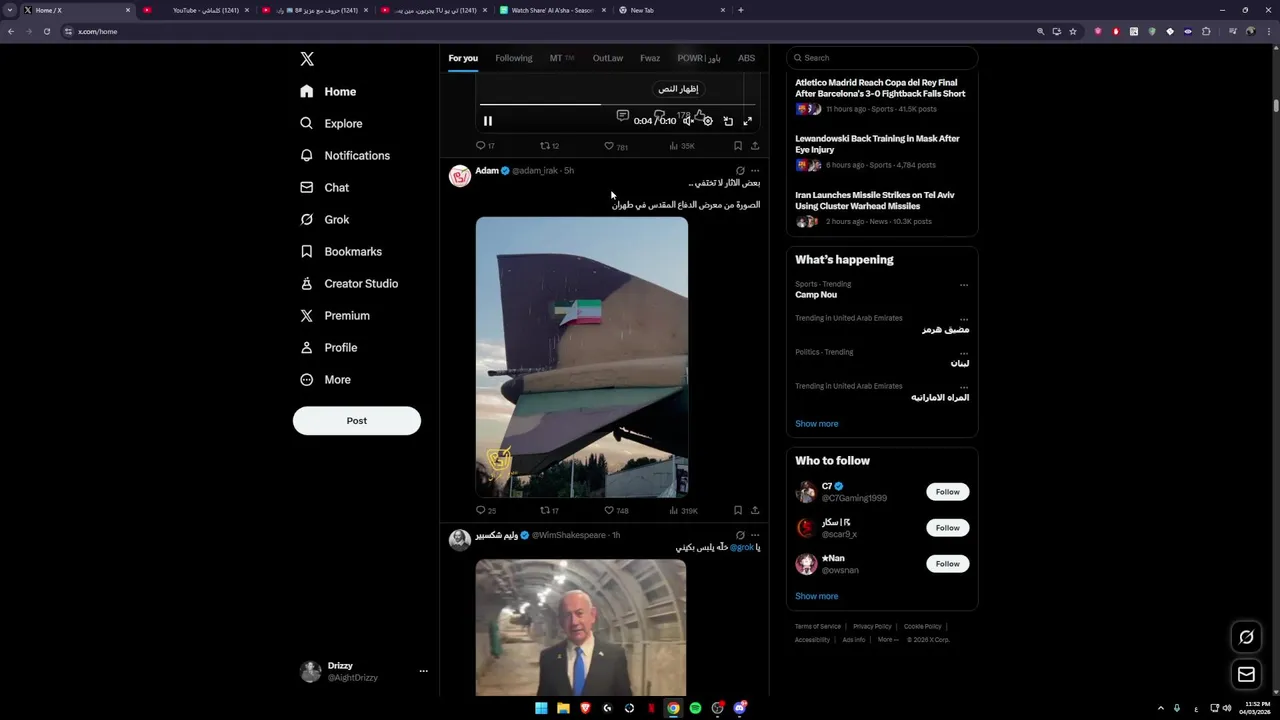Click the Search input field
The image size is (1280, 720).
click(x=882, y=58)
